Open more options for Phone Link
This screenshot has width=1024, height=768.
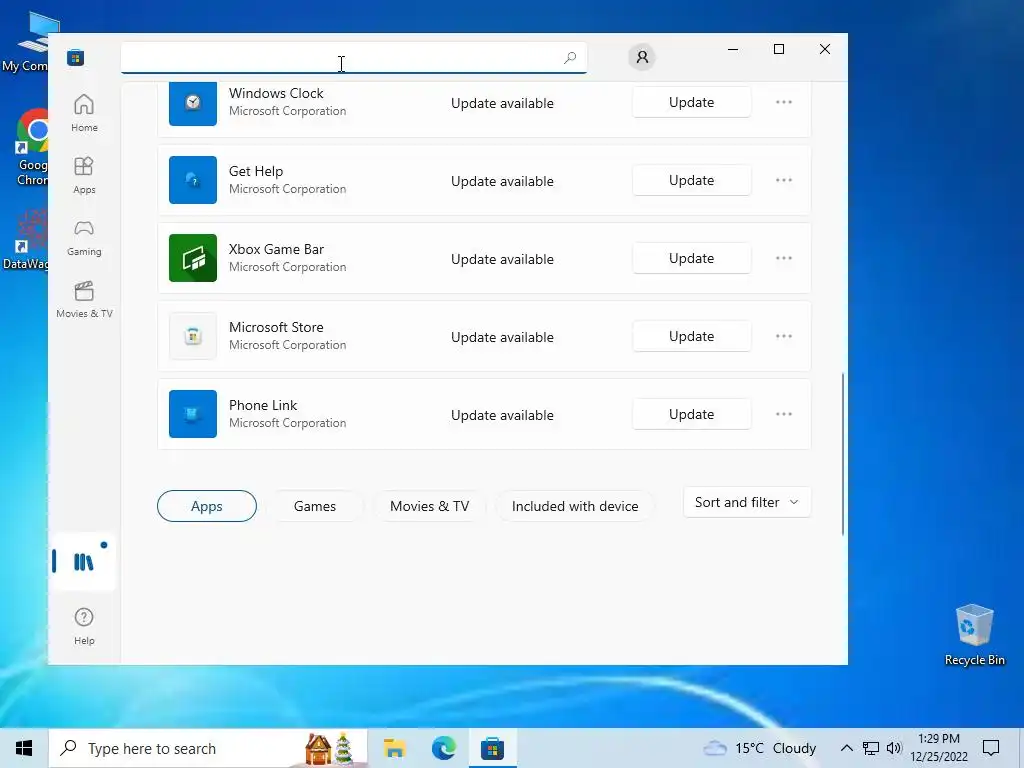pos(784,414)
